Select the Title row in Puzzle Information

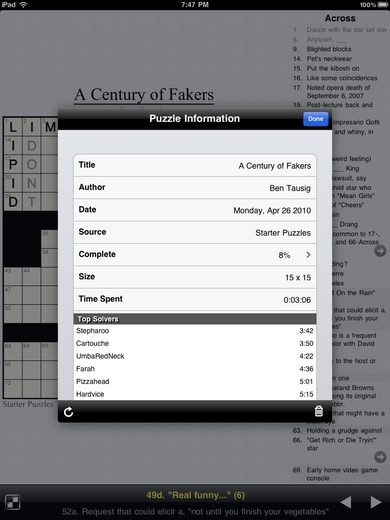click(x=195, y=165)
